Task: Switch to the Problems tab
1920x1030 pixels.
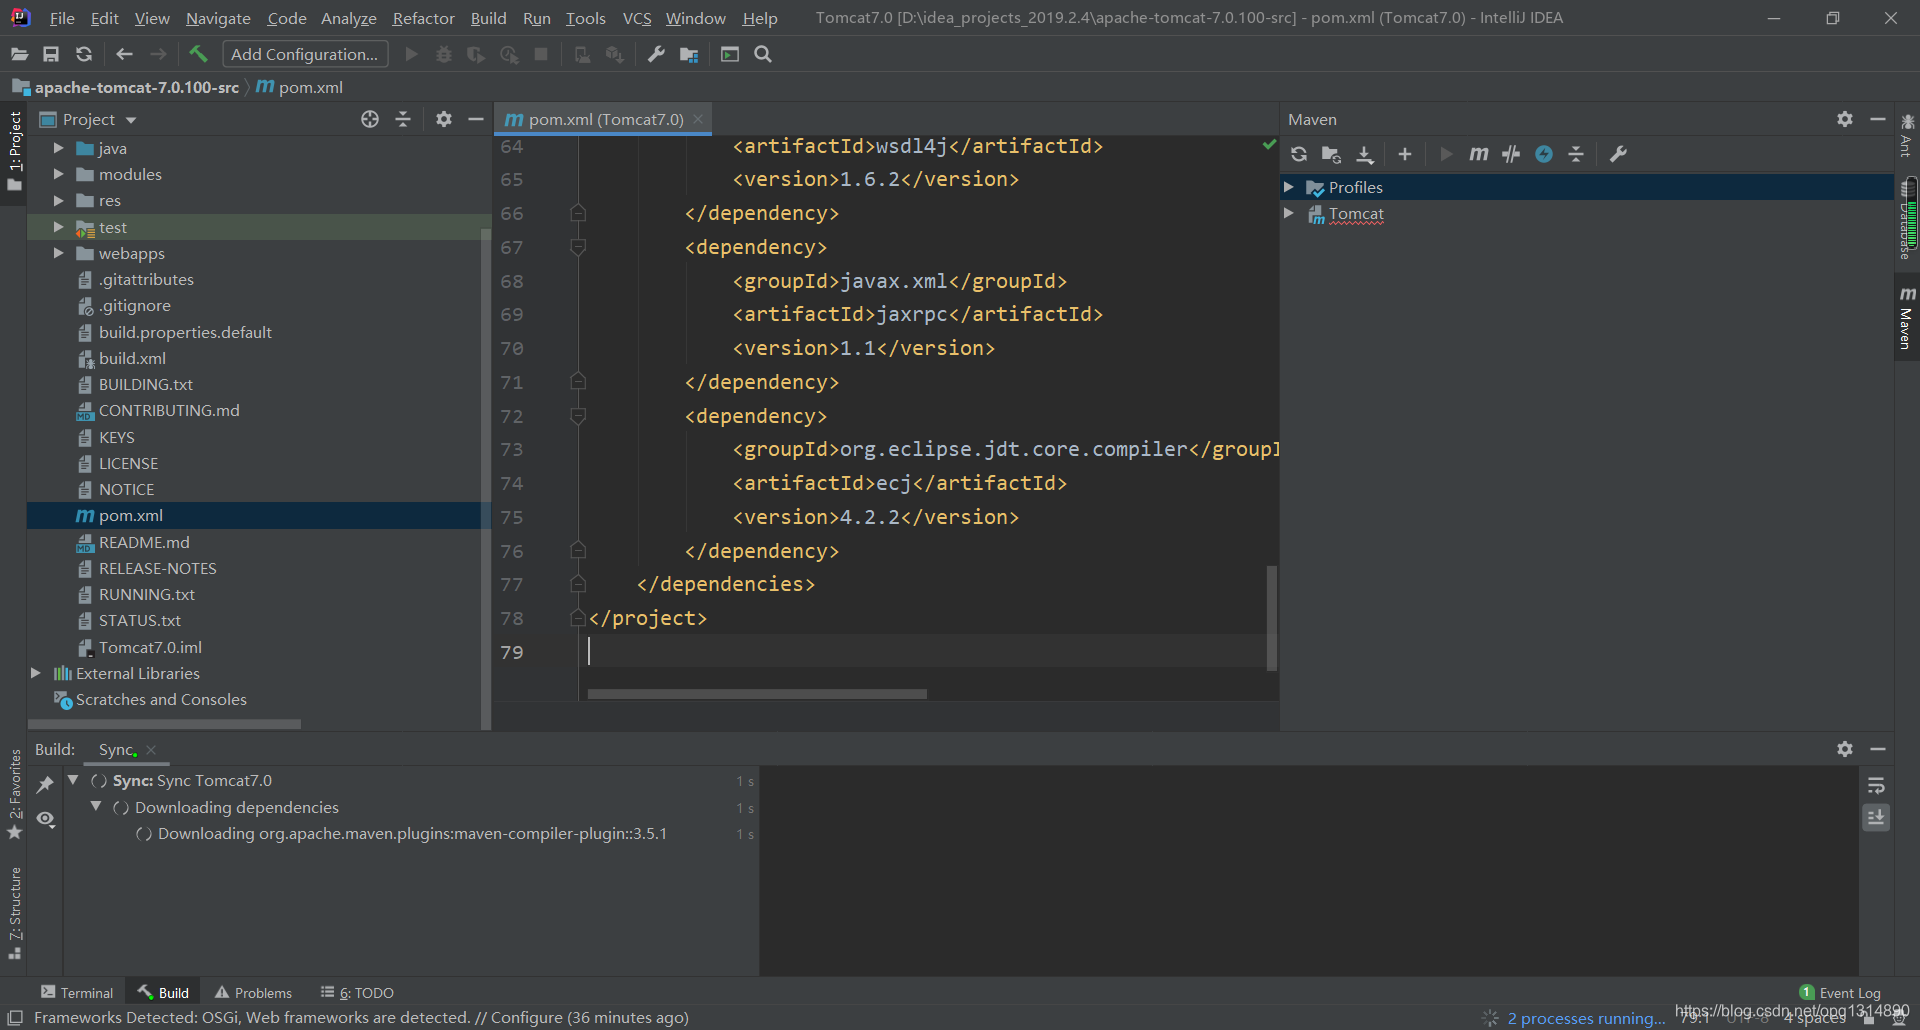Action: tap(253, 992)
